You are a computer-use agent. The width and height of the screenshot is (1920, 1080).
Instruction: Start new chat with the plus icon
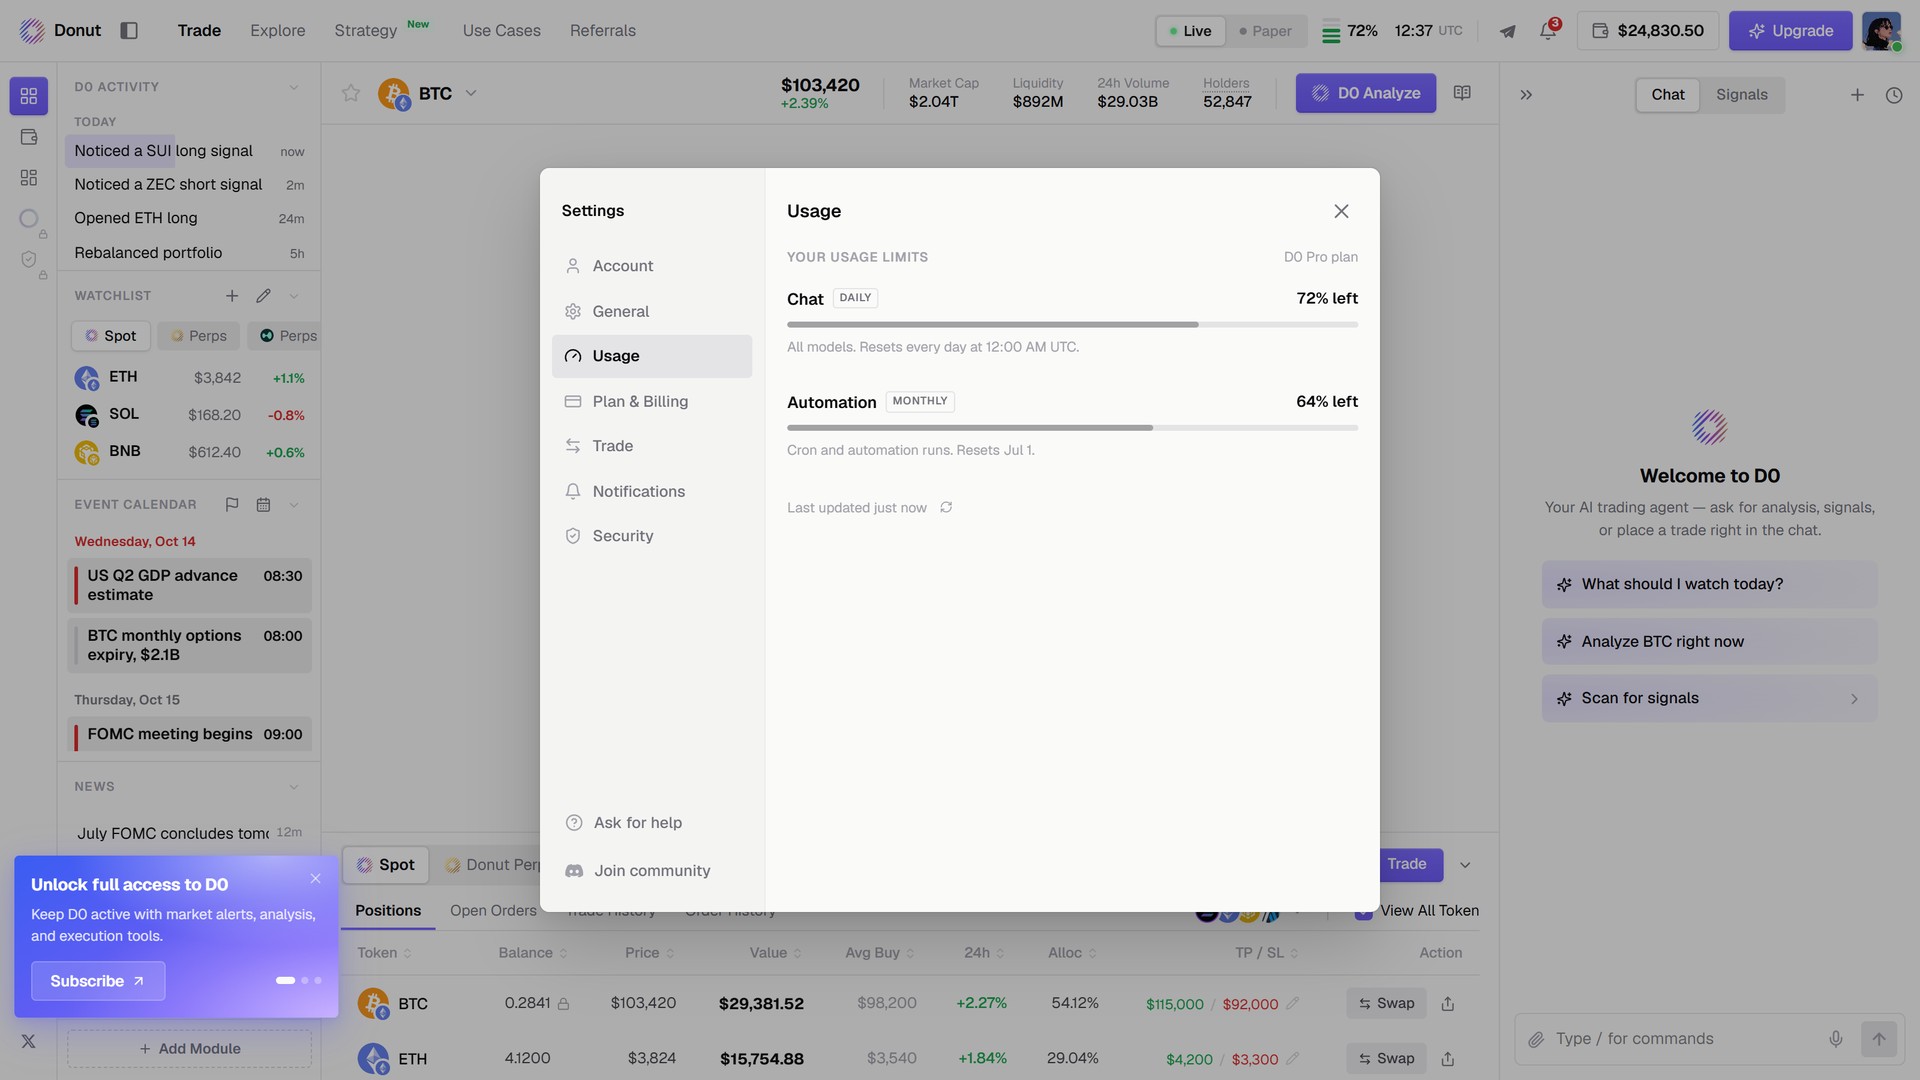click(x=1857, y=95)
